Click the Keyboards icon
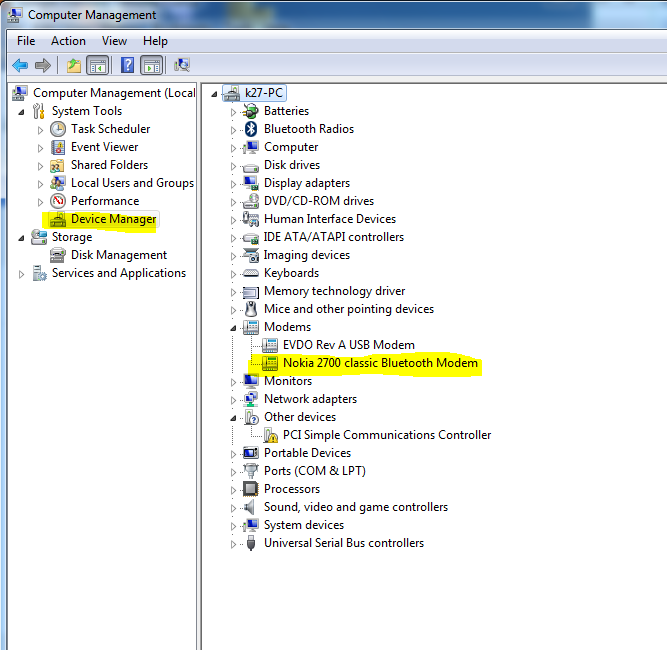Screen dimensions: 667x650 point(251,273)
